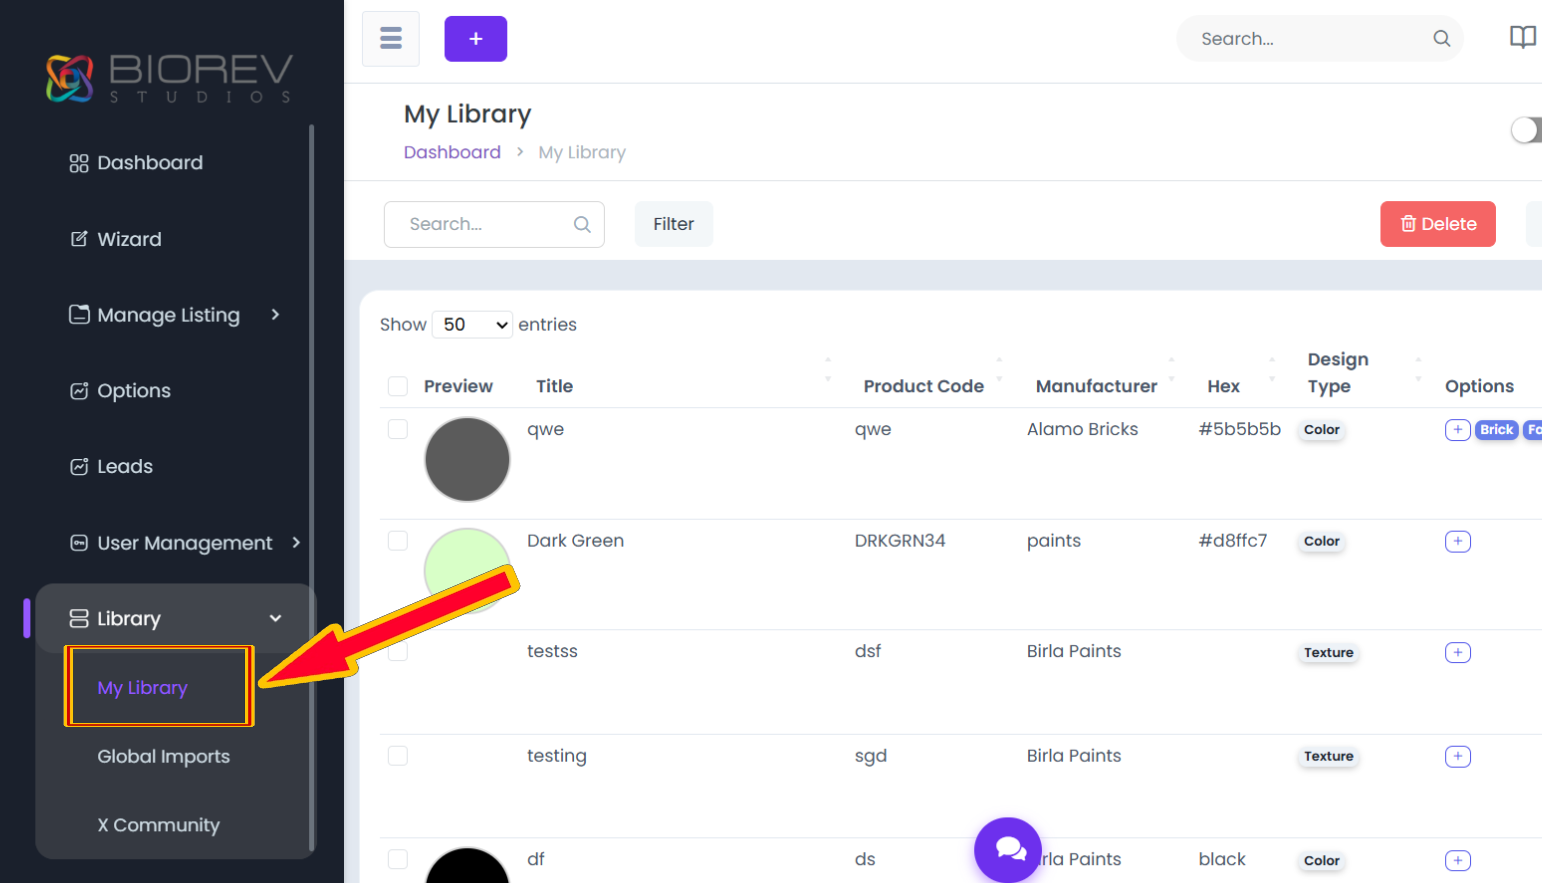1542x883 pixels.
Task: Open the book documentation icon
Action: (x=1522, y=38)
